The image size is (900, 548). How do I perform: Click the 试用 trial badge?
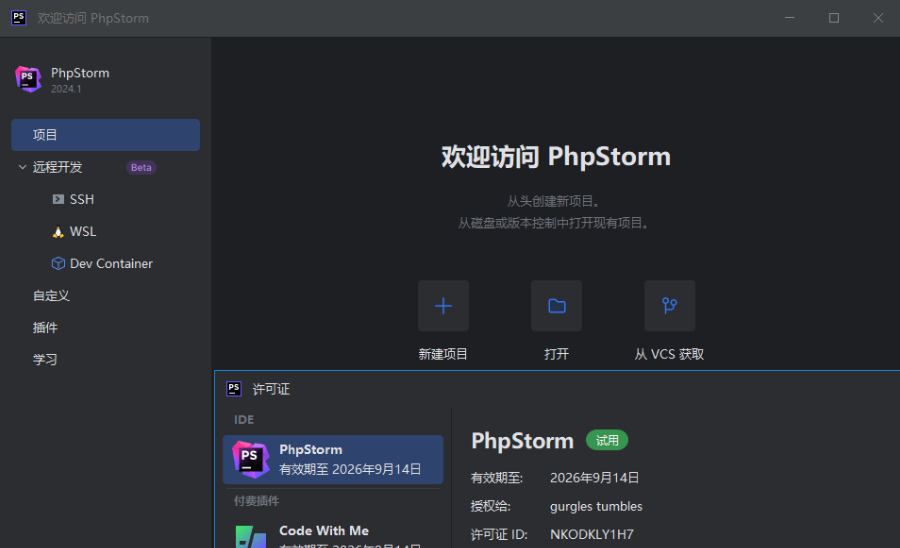point(607,440)
